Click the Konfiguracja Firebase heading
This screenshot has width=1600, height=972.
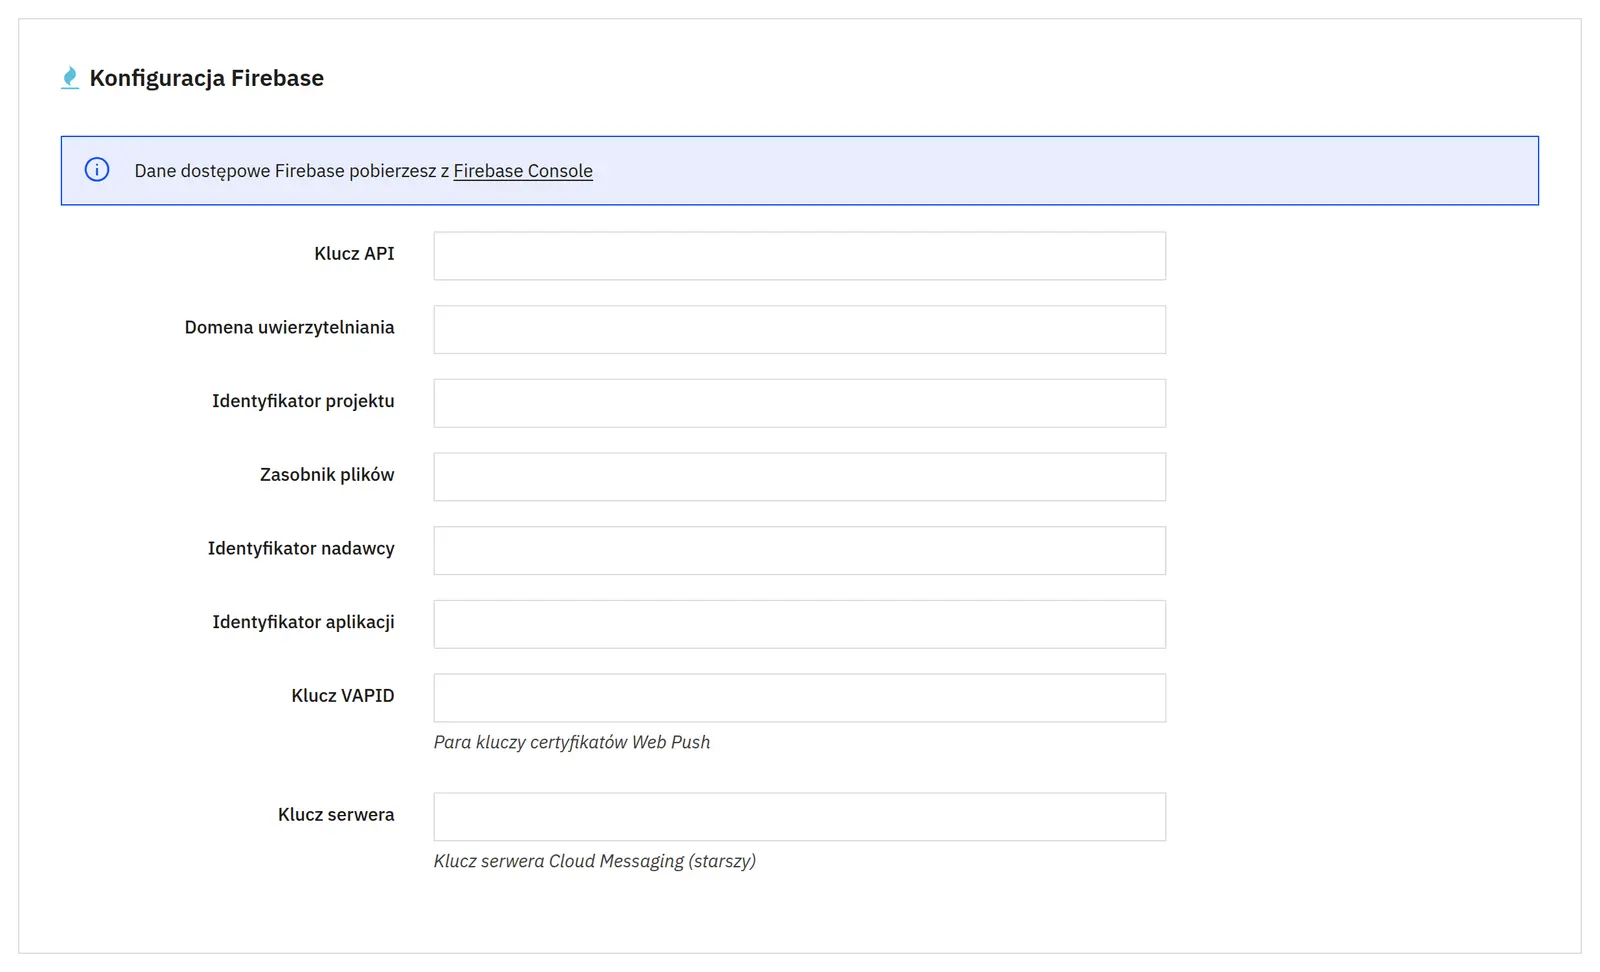207,78
